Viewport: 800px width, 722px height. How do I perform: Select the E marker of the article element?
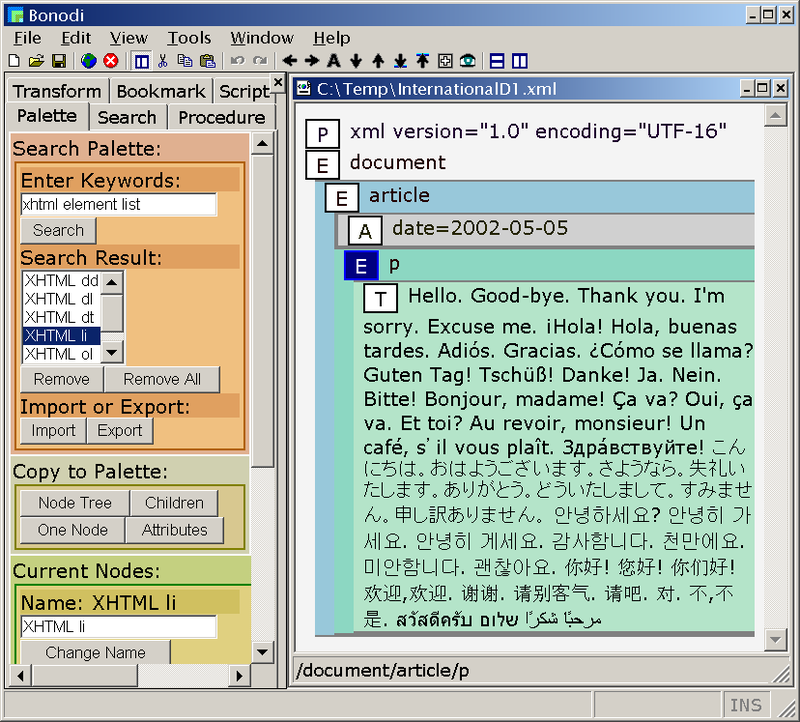(342, 198)
